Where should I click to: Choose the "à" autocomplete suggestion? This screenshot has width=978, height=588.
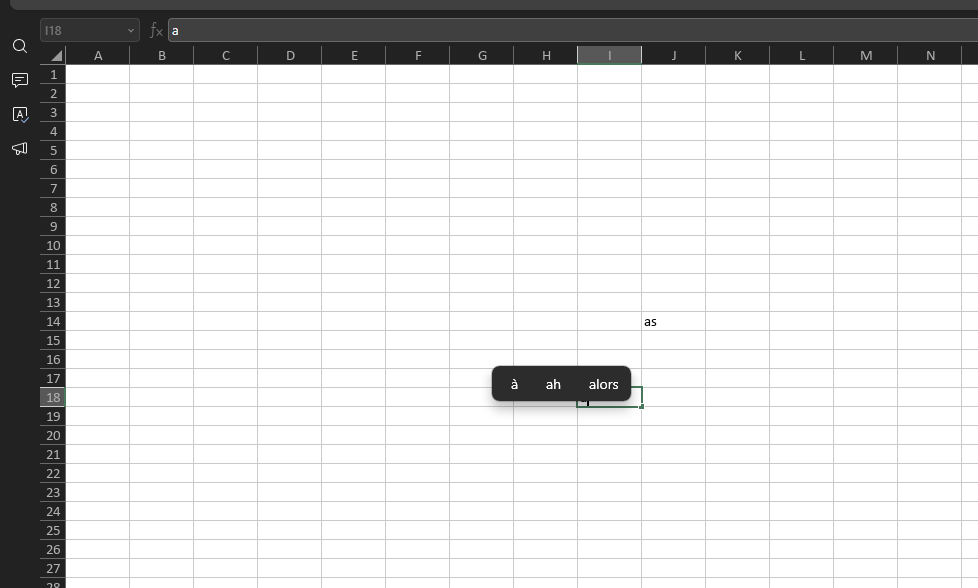click(514, 384)
